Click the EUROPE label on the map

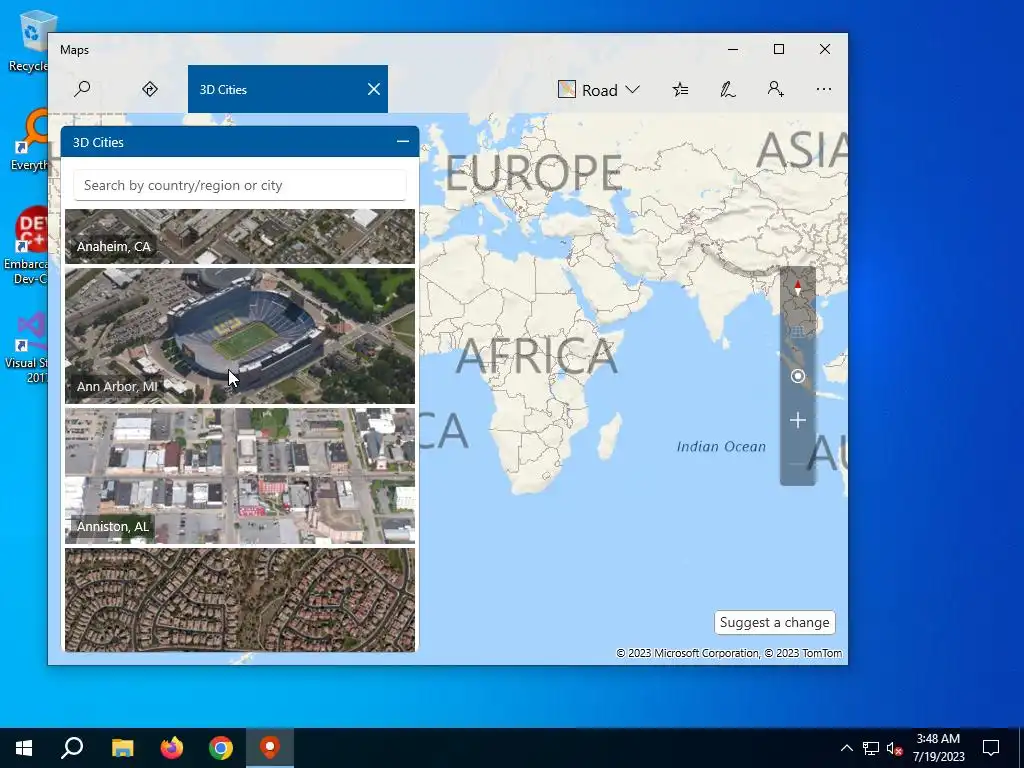(x=533, y=174)
